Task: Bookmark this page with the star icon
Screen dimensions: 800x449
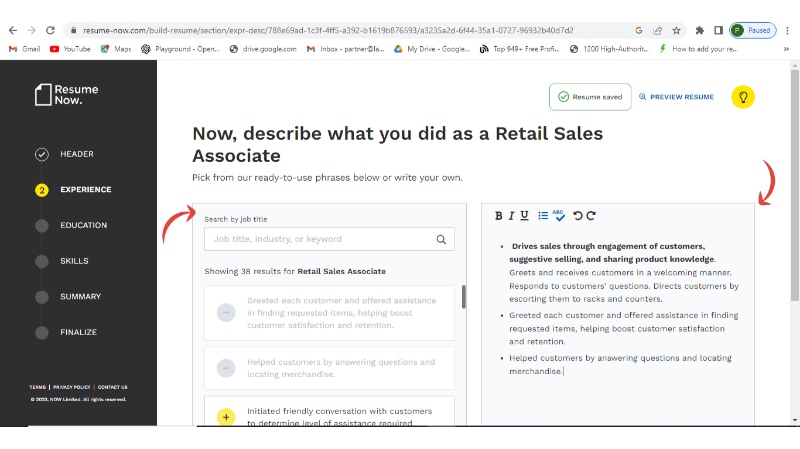Action: click(x=677, y=30)
